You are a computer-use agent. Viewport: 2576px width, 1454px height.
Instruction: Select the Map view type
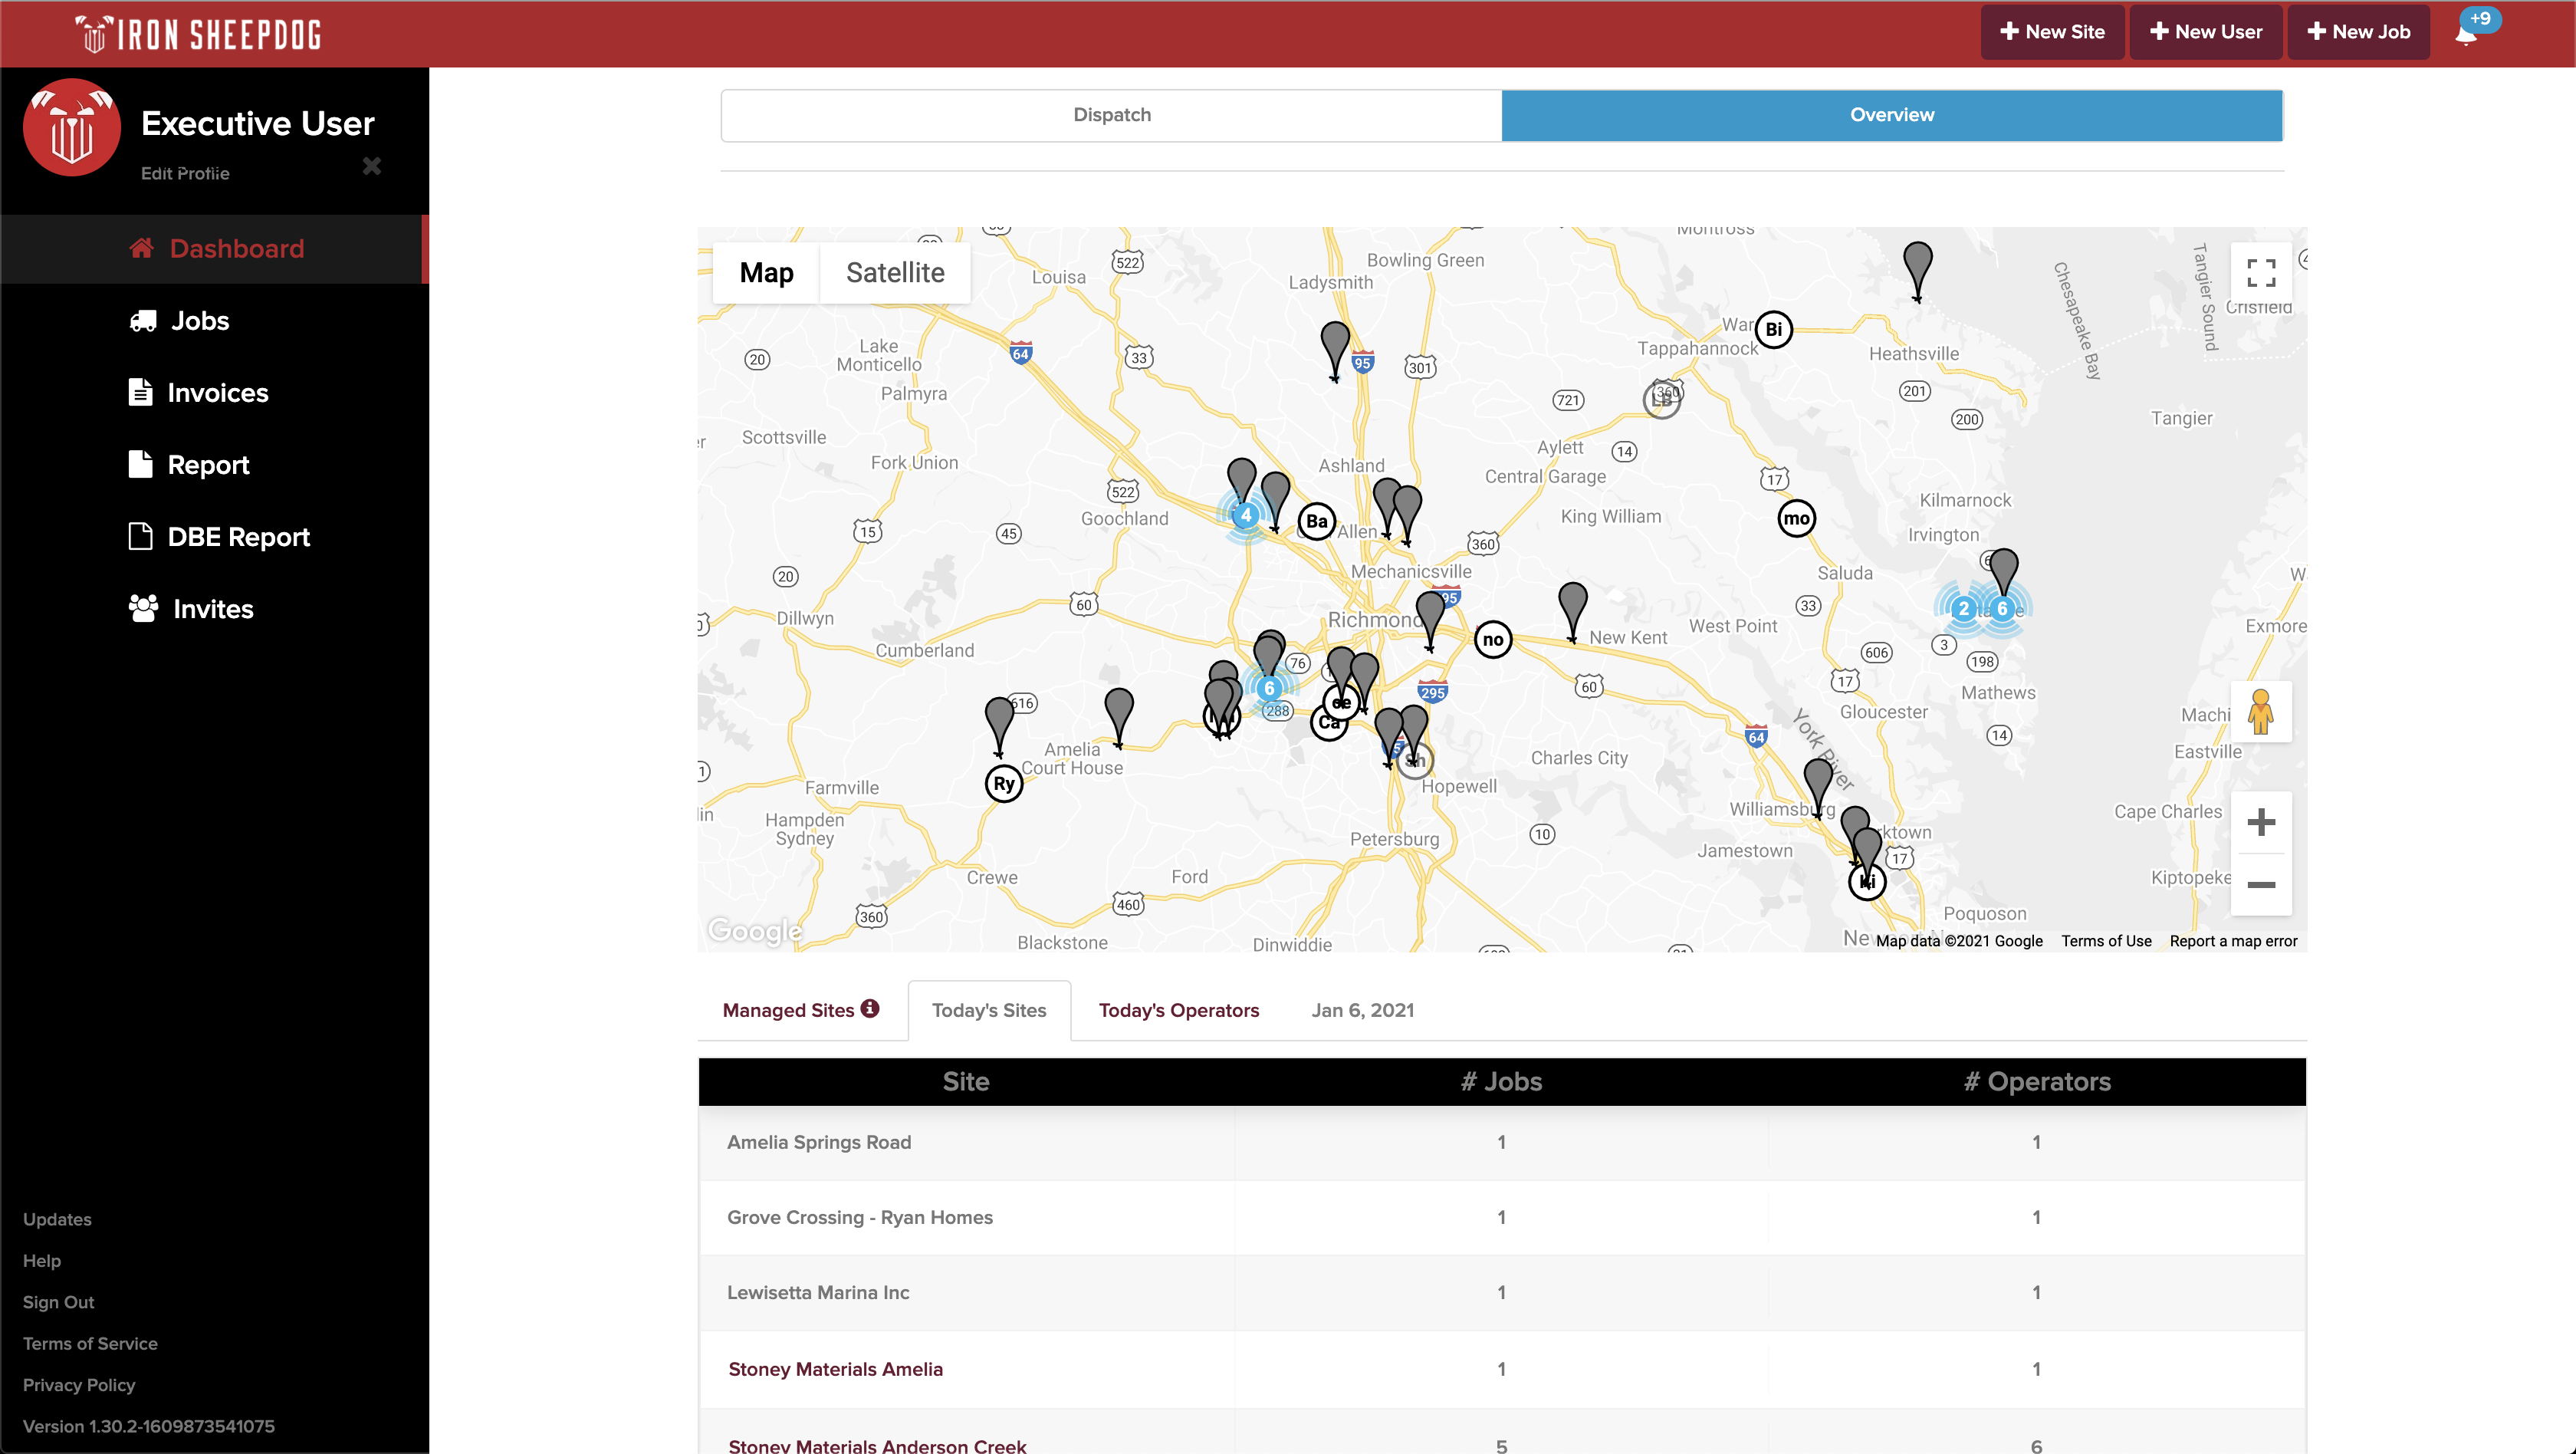tap(766, 273)
